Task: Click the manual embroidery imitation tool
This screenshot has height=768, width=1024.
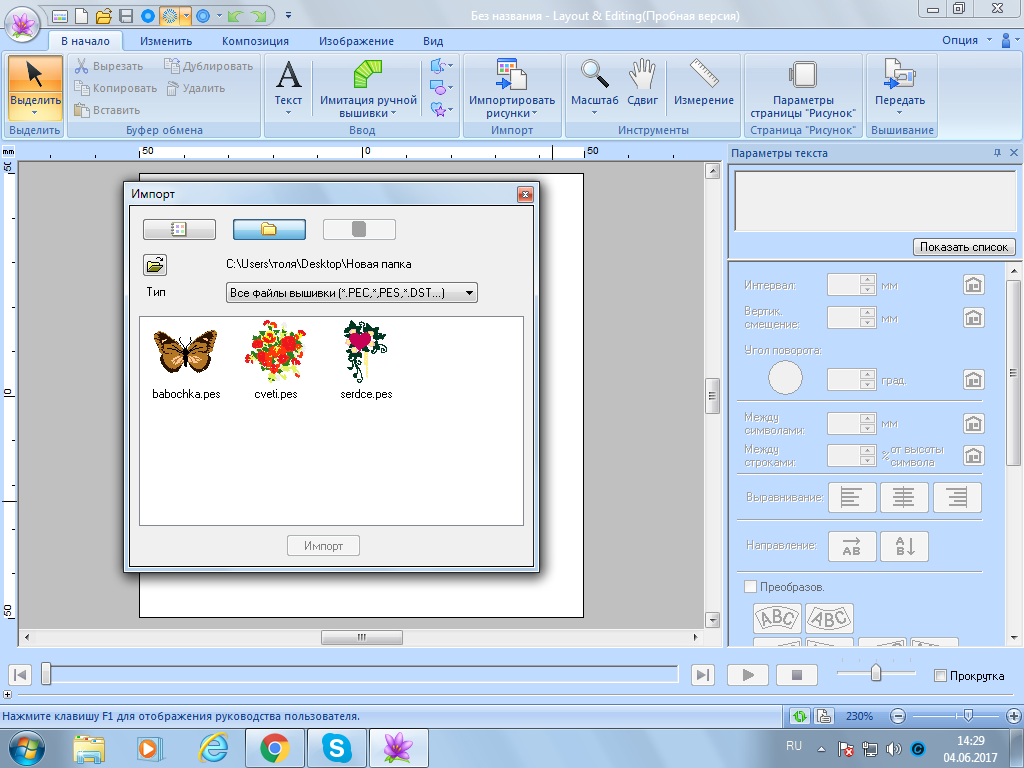Action: (x=368, y=76)
